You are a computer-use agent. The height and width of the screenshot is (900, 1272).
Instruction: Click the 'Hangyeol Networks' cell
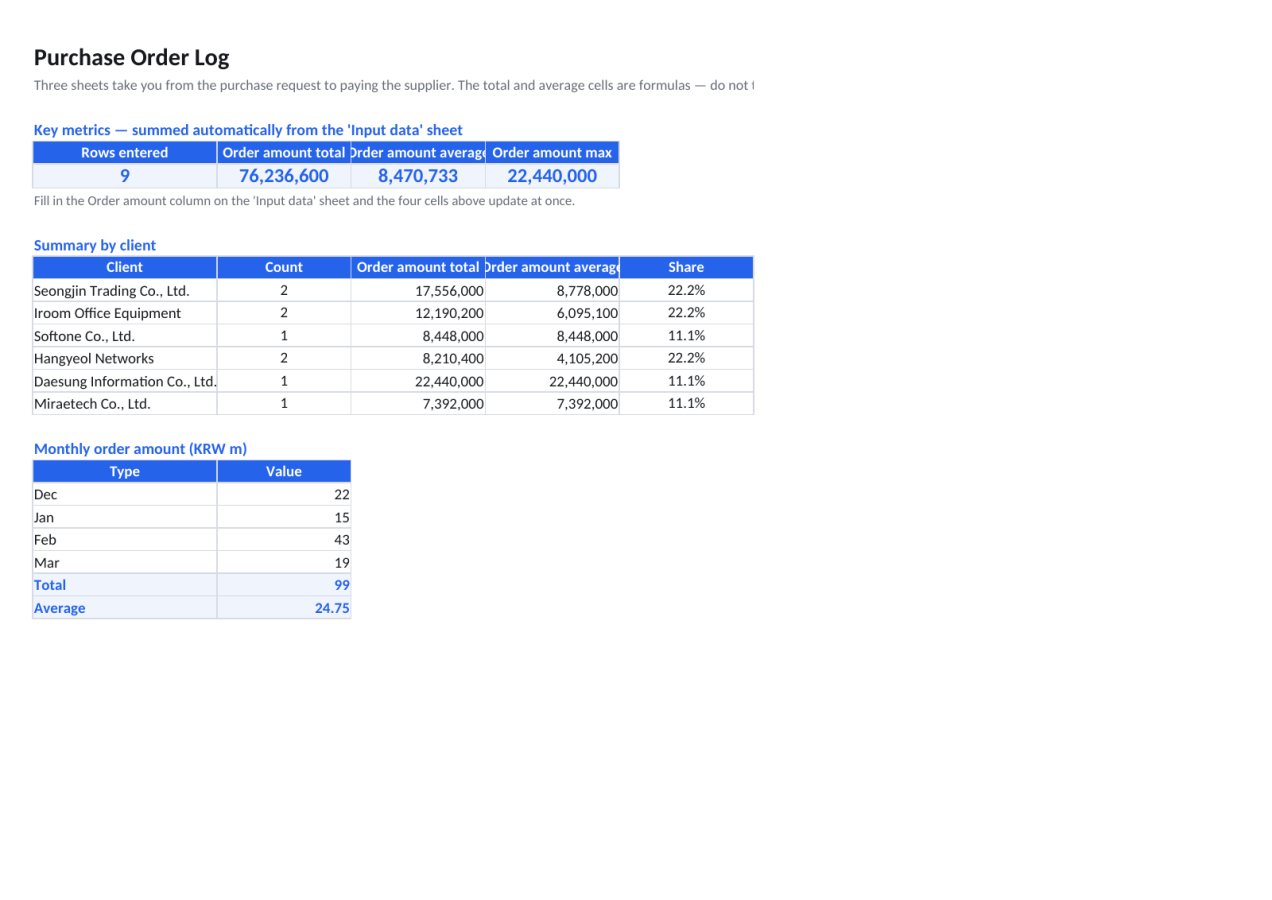[x=125, y=358]
